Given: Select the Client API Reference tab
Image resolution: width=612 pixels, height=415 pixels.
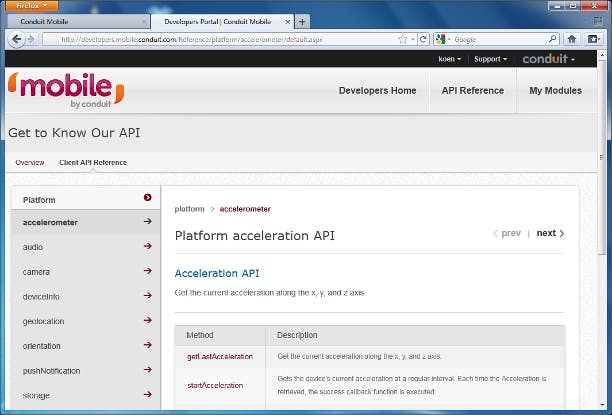Looking at the screenshot, I should pos(93,162).
